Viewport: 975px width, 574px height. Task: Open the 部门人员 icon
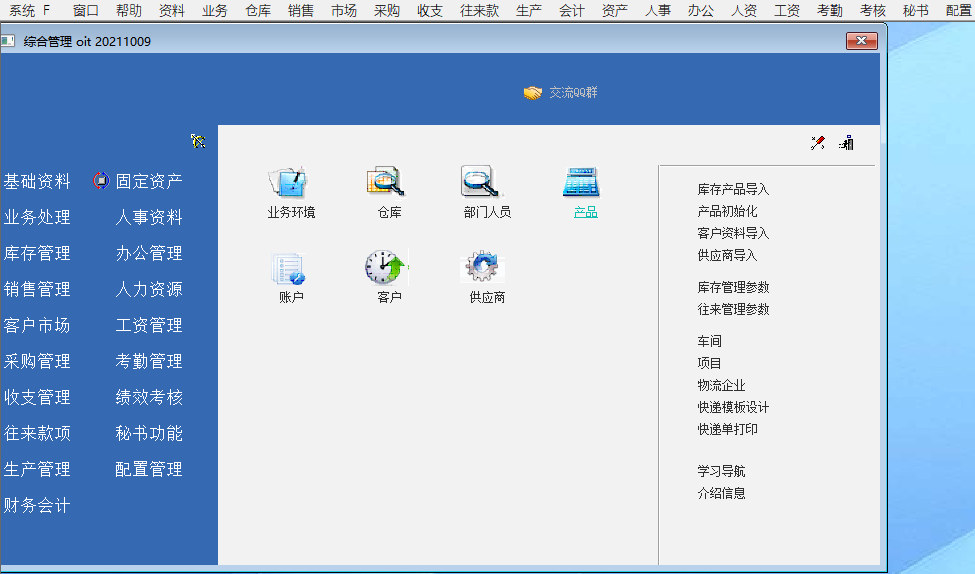point(480,182)
